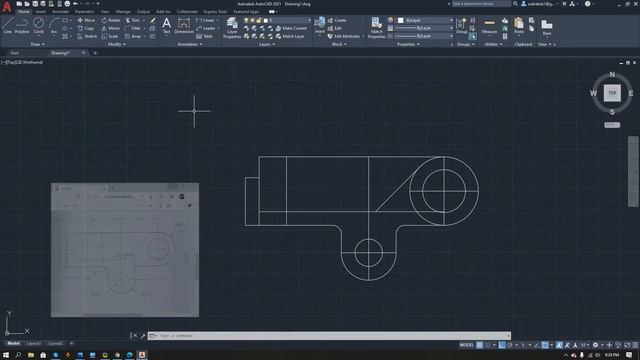This screenshot has width=640, height=360.
Task: Expand the Properties panel
Action: (x=409, y=44)
